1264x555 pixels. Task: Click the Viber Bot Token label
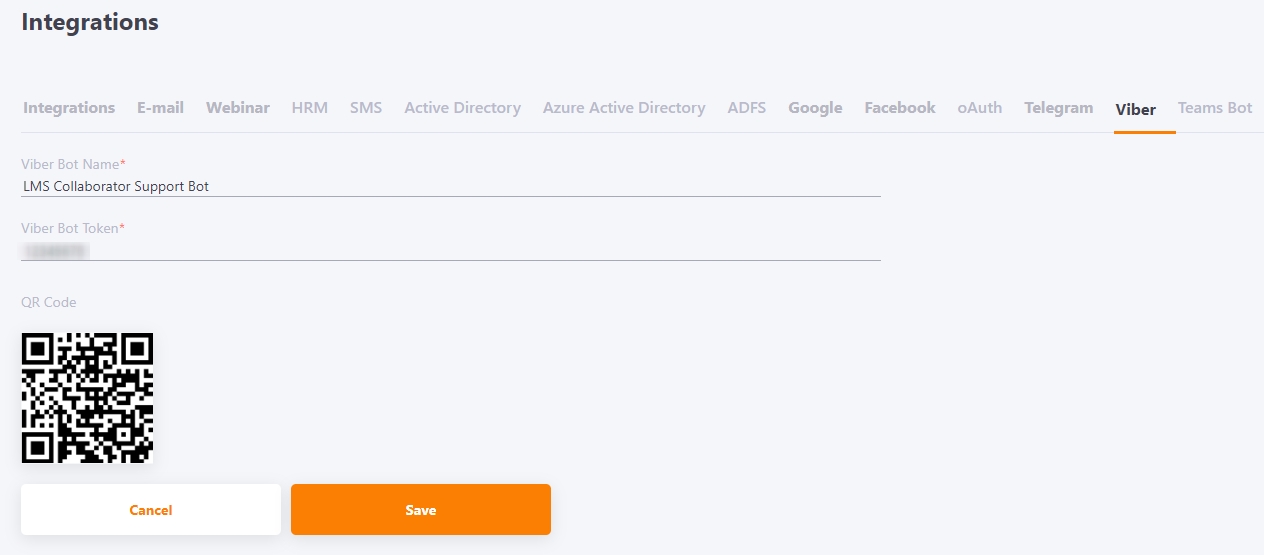point(73,228)
